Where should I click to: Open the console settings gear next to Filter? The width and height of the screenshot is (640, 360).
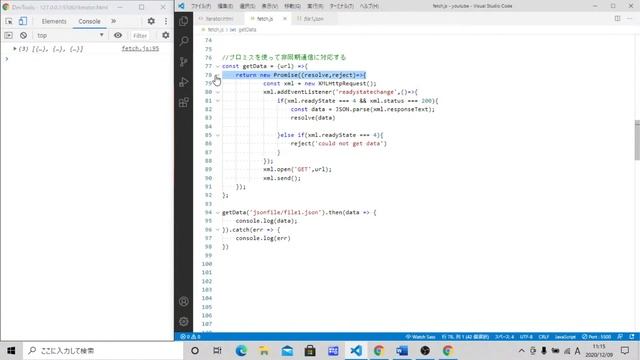166,36
